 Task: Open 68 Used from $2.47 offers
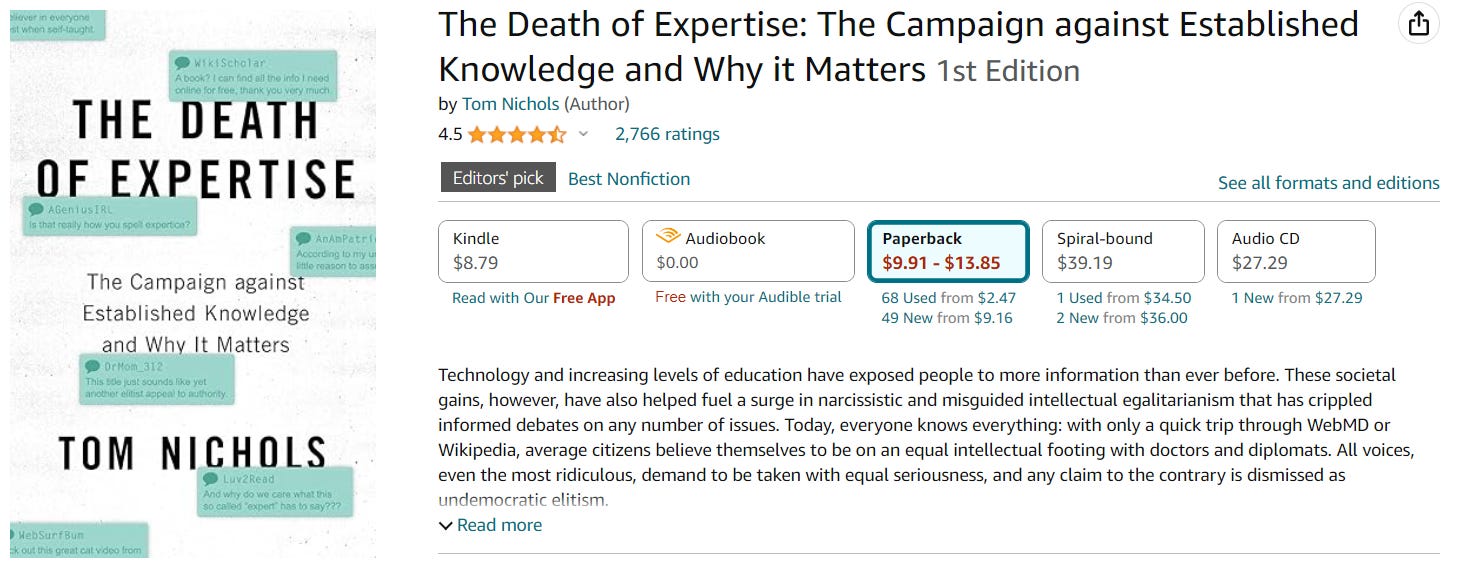click(948, 298)
